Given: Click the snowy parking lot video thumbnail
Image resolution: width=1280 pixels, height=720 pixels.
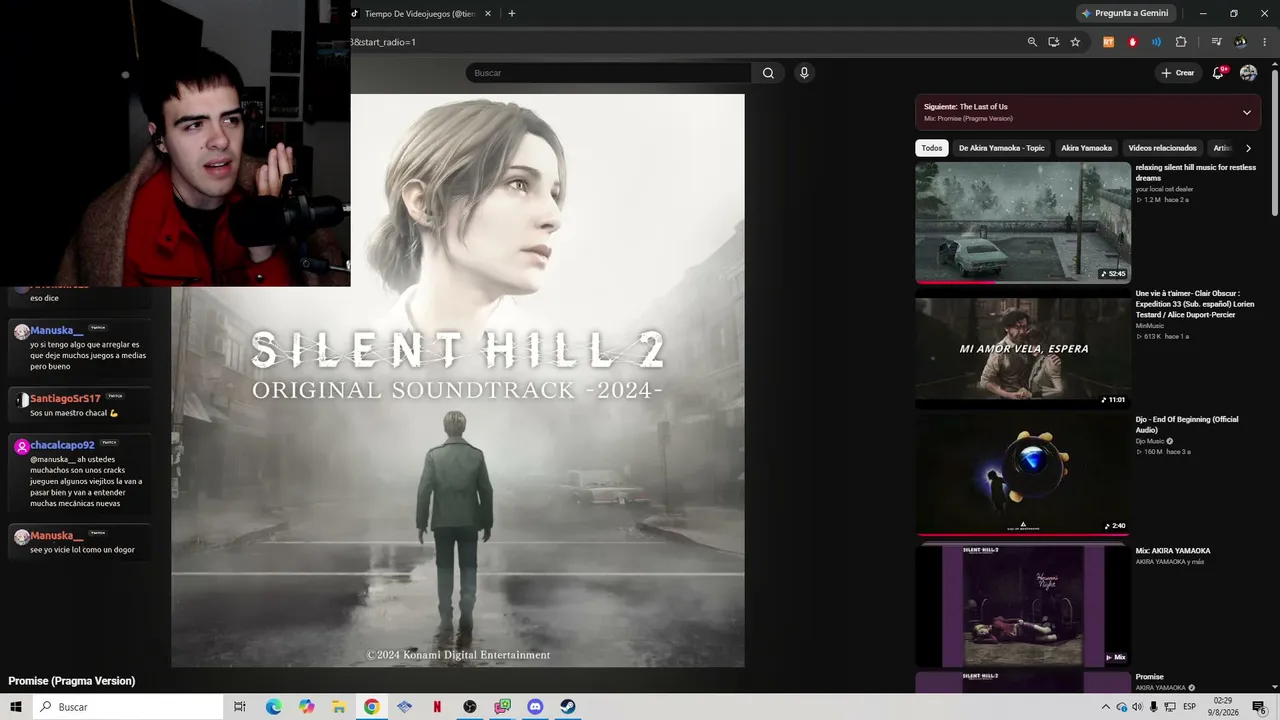Looking at the screenshot, I should point(1023,223).
